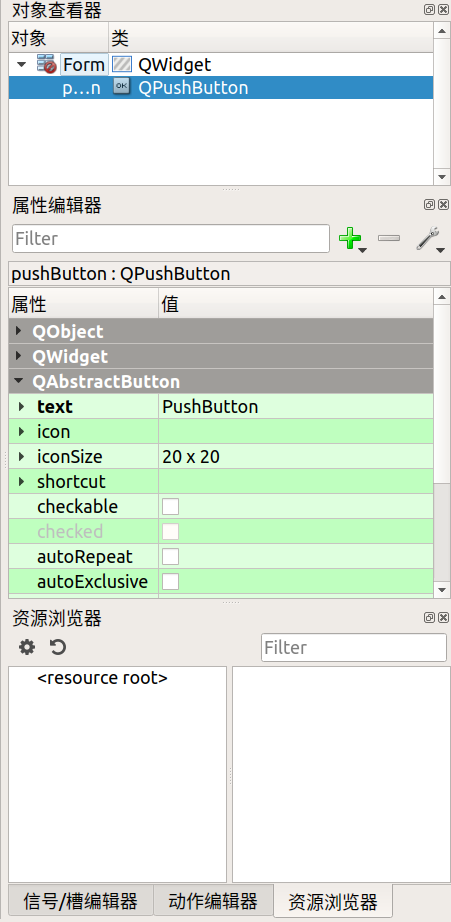Select the Form row in object tree

(x=221, y=64)
